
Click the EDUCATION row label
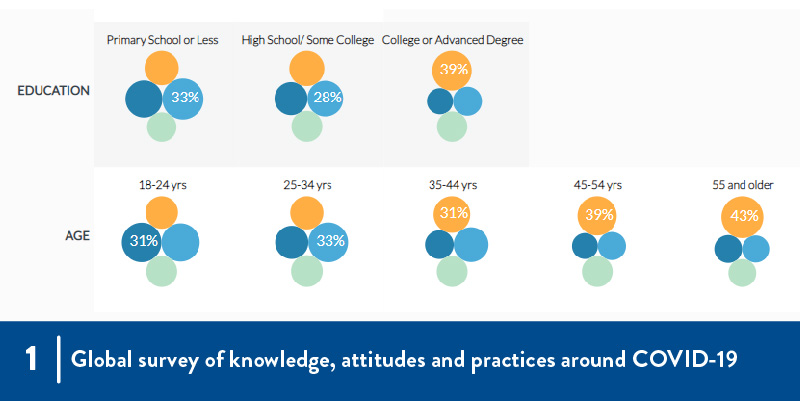point(54,91)
